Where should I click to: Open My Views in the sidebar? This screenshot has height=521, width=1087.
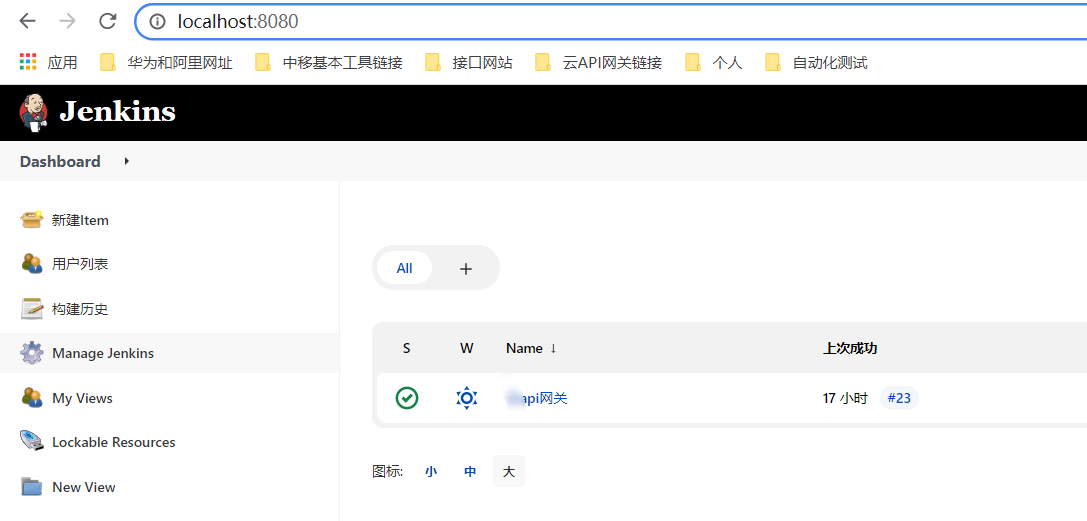[82, 398]
